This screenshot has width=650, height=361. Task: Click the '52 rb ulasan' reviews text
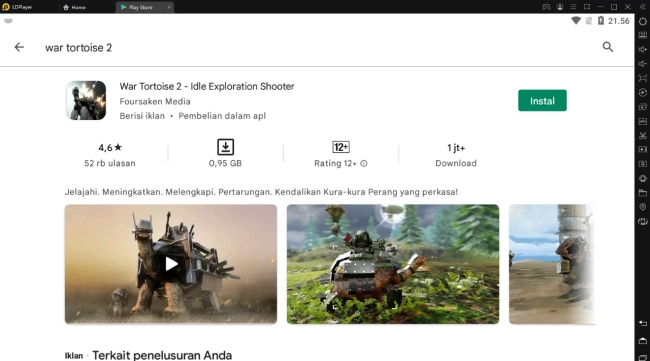pos(110,163)
